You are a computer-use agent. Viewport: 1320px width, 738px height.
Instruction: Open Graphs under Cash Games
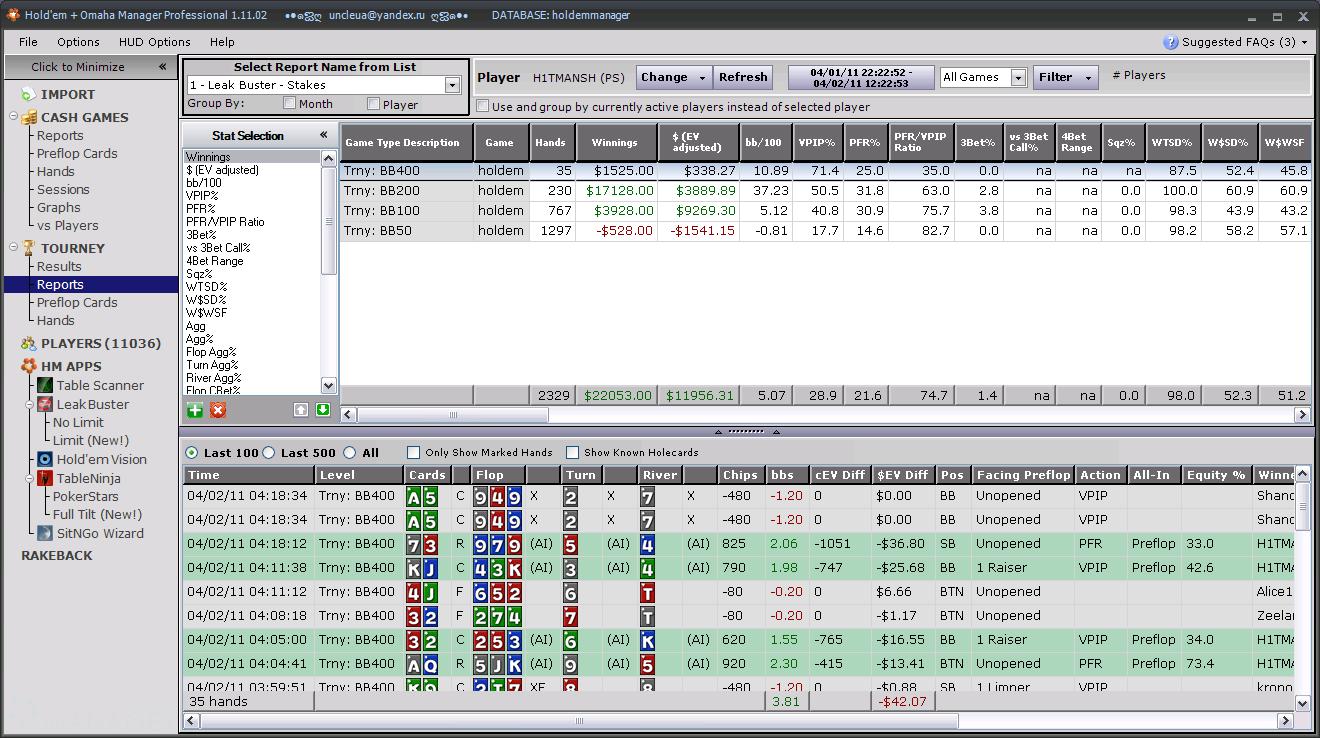[59, 207]
